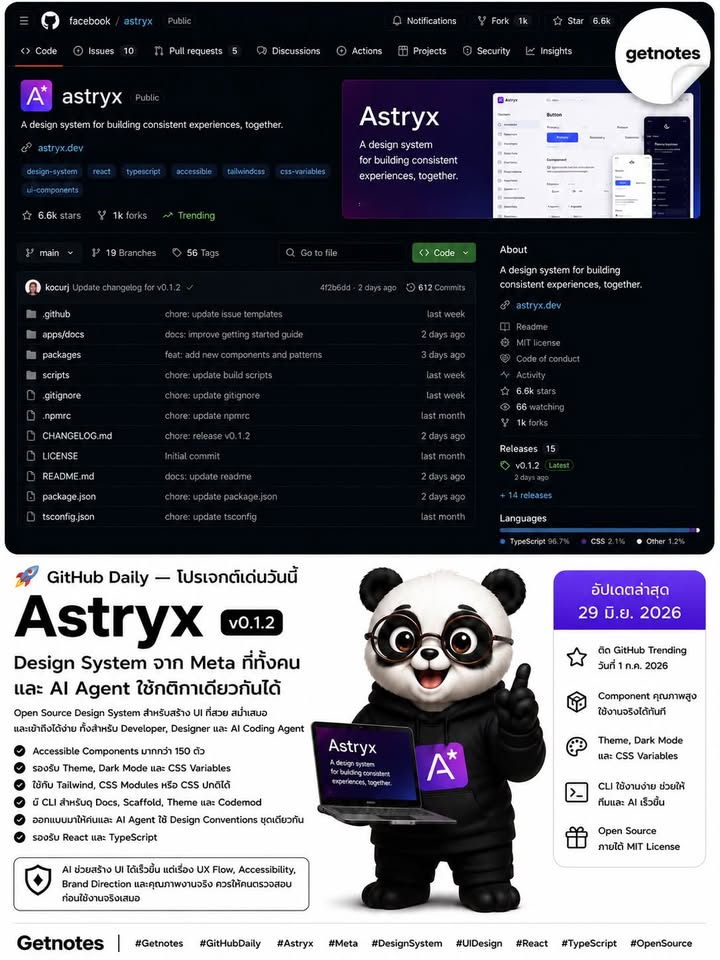Screen dimensions: 720x960
Task: Show the + 14 releases link
Action: tap(526, 495)
